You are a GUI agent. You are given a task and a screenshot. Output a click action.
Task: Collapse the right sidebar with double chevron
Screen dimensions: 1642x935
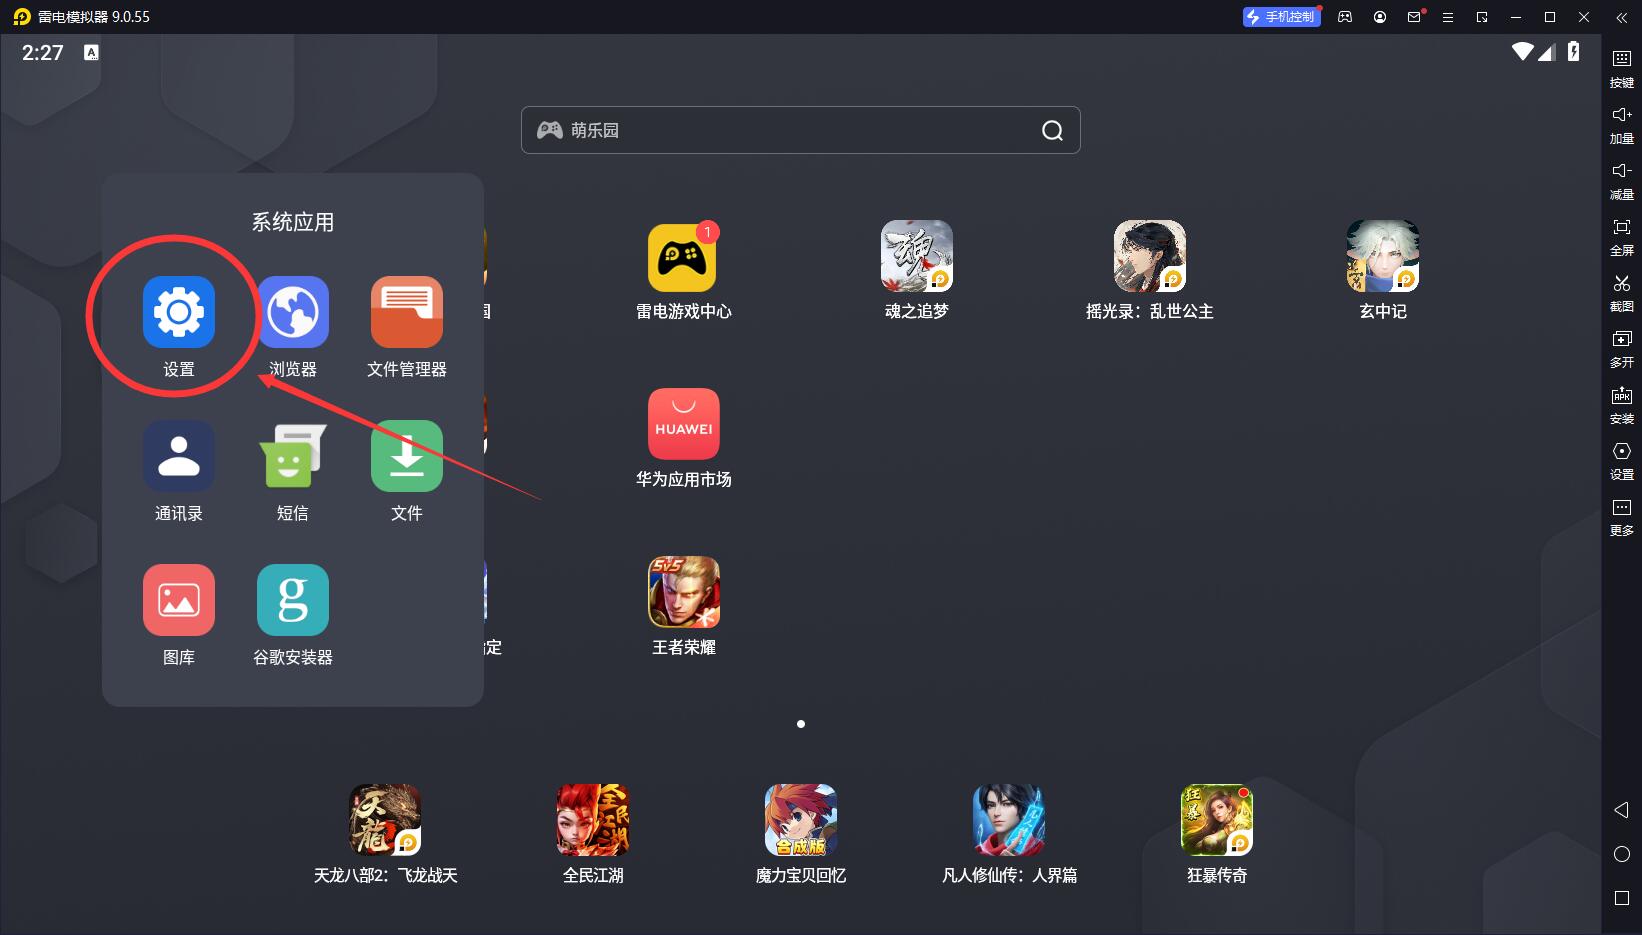pos(1621,17)
